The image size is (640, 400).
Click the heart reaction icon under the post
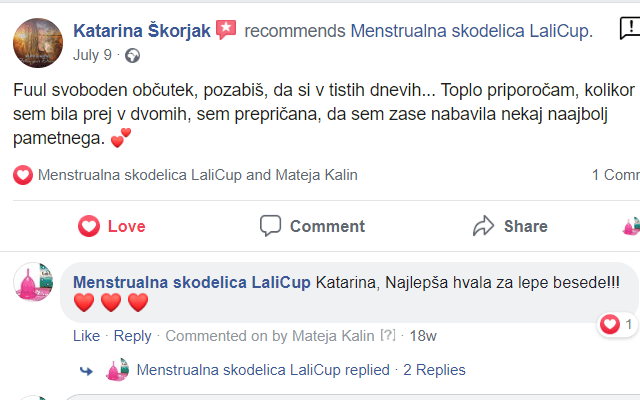pyautogui.click(x=23, y=175)
